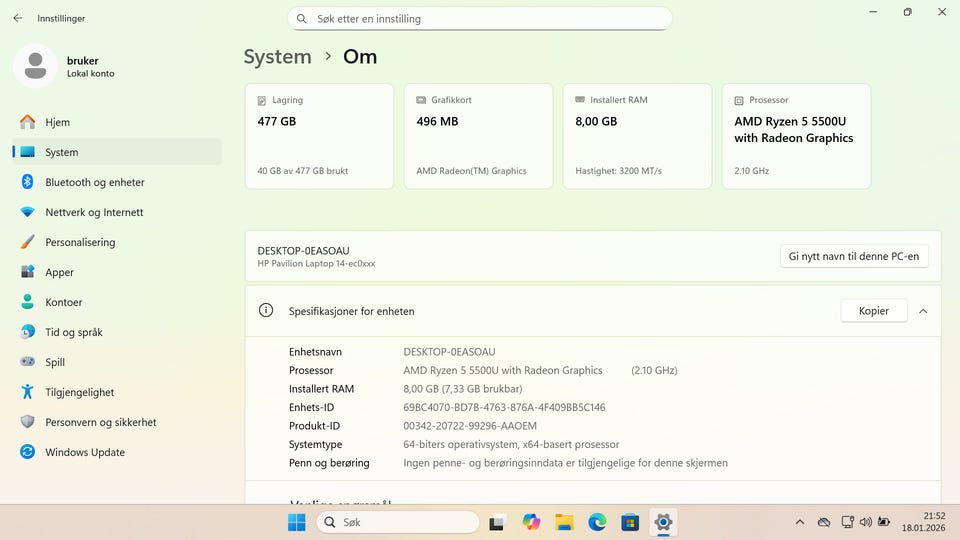
Task: Click the Settings gear on the taskbar
Action: [x=663, y=522]
